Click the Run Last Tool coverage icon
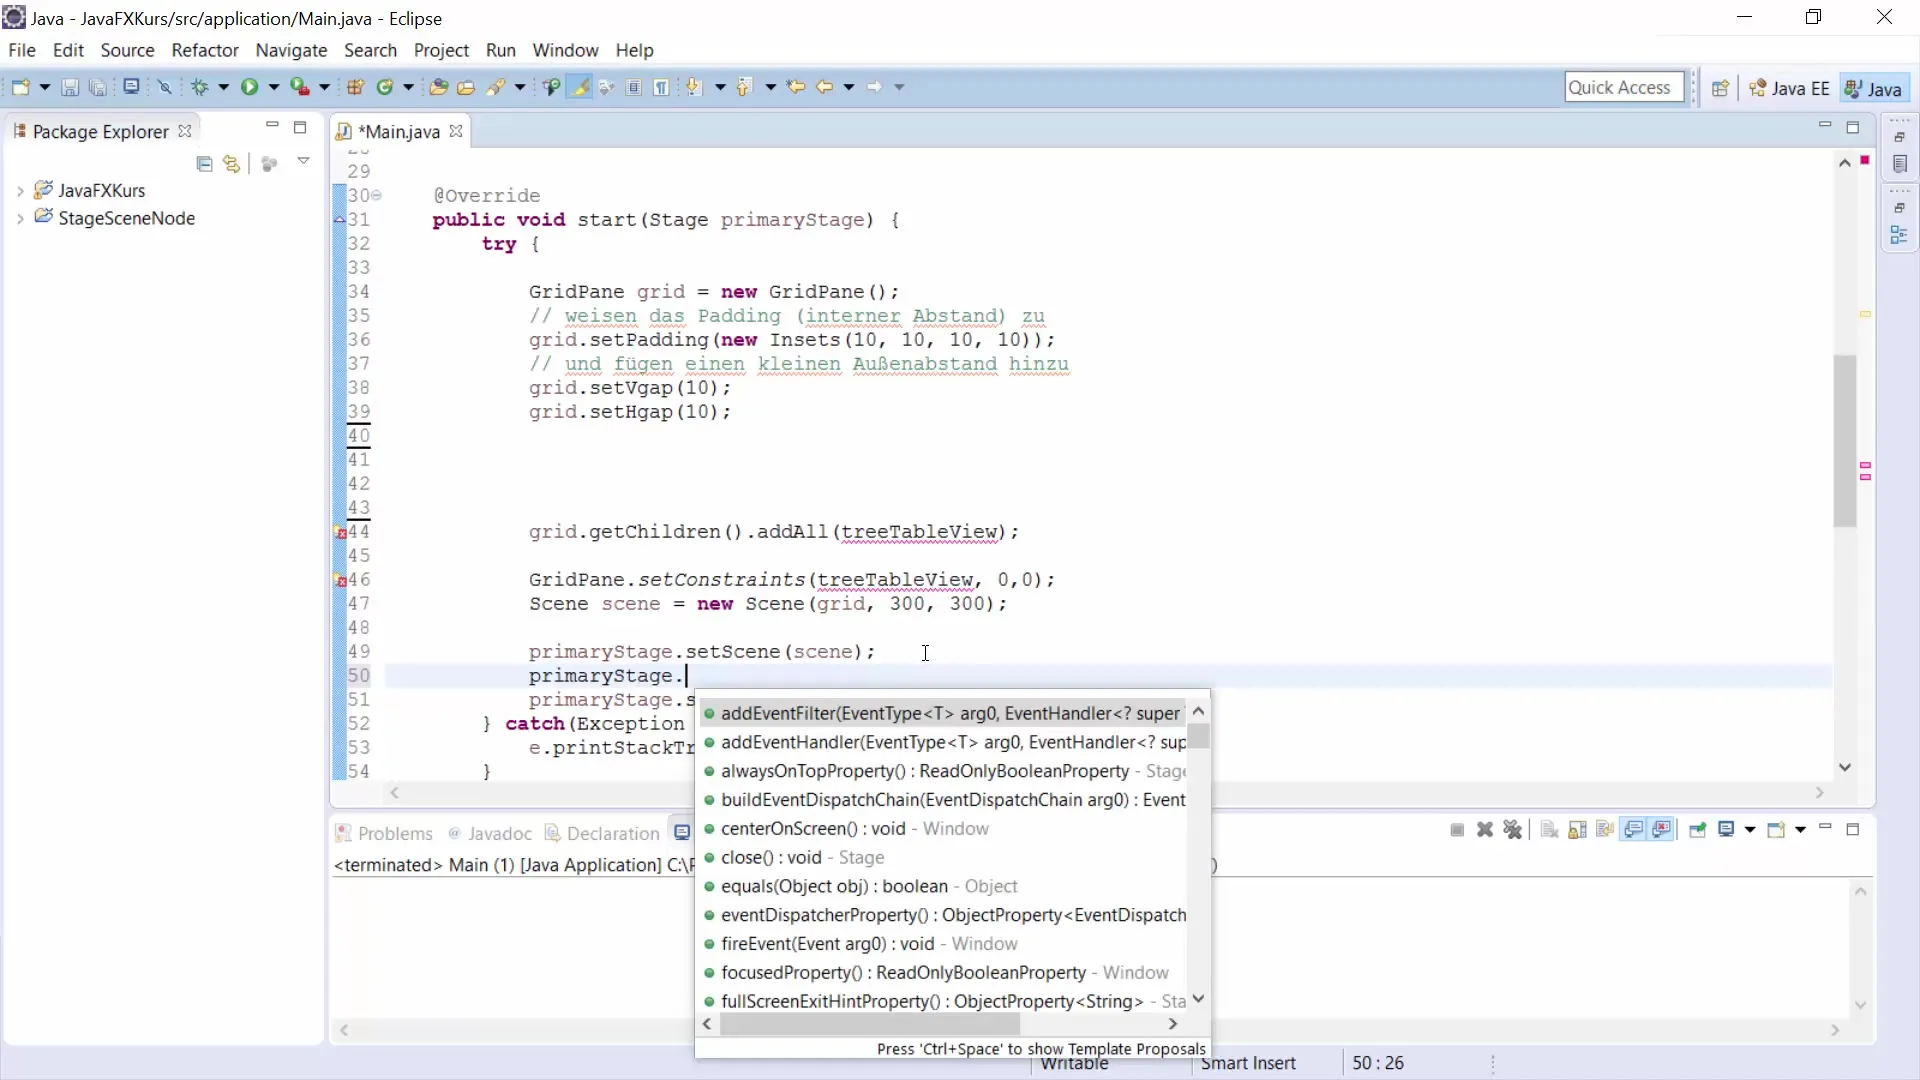The width and height of the screenshot is (1920, 1080). click(x=300, y=87)
